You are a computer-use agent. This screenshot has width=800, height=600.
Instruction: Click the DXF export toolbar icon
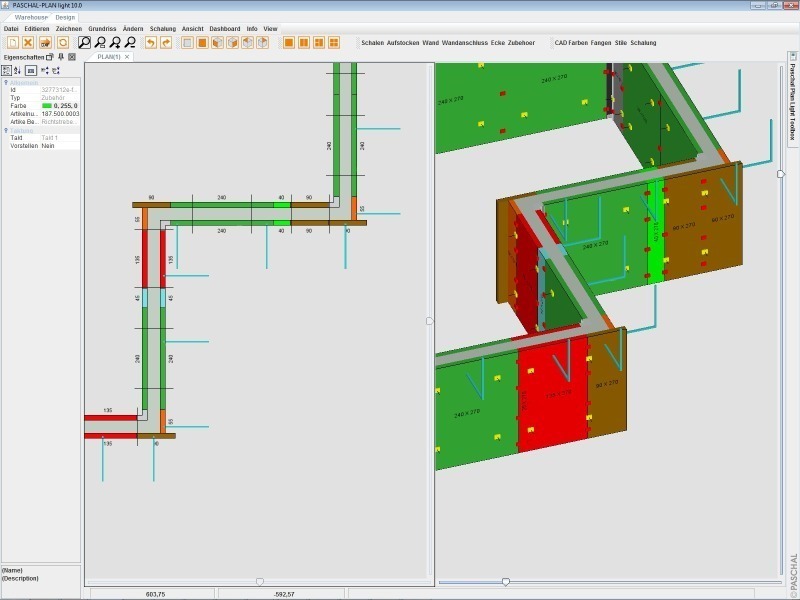point(45,43)
